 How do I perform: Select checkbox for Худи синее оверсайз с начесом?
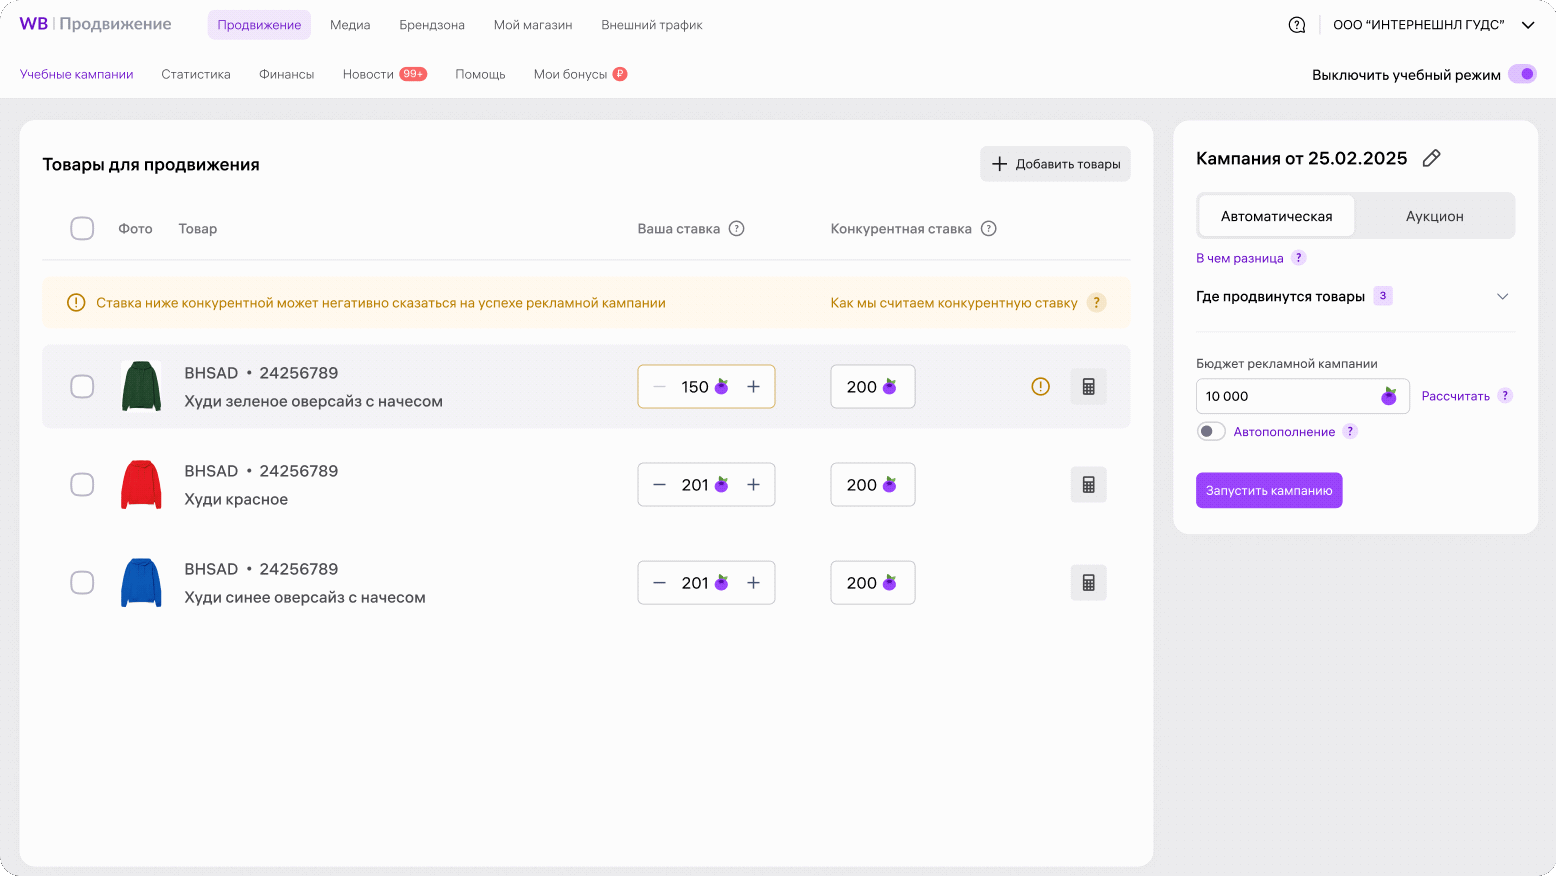tap(82, 583)
